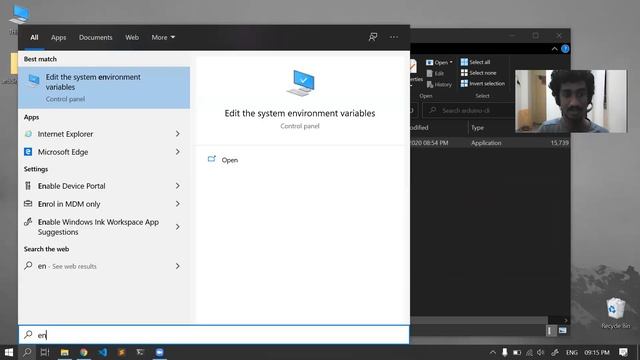Click Invert selection in File Explorer ribbon
The width and height of the screenshot is (640, 360).
tap(483, 83)
